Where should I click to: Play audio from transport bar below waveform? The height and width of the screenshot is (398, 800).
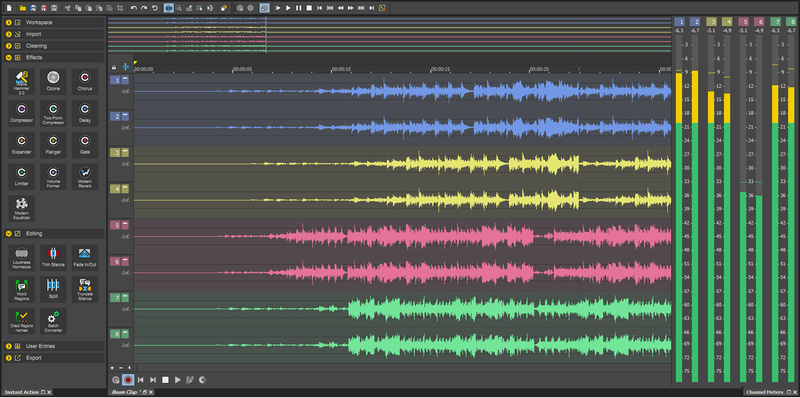[x=178, y=380]
